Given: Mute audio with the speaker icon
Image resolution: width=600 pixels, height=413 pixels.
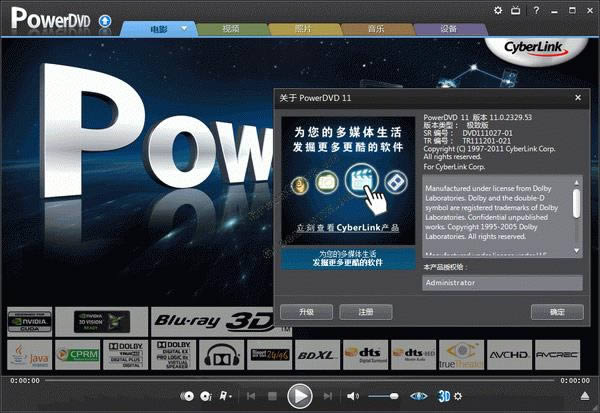Looking at the screenshot, I should (x=352, y=396).
